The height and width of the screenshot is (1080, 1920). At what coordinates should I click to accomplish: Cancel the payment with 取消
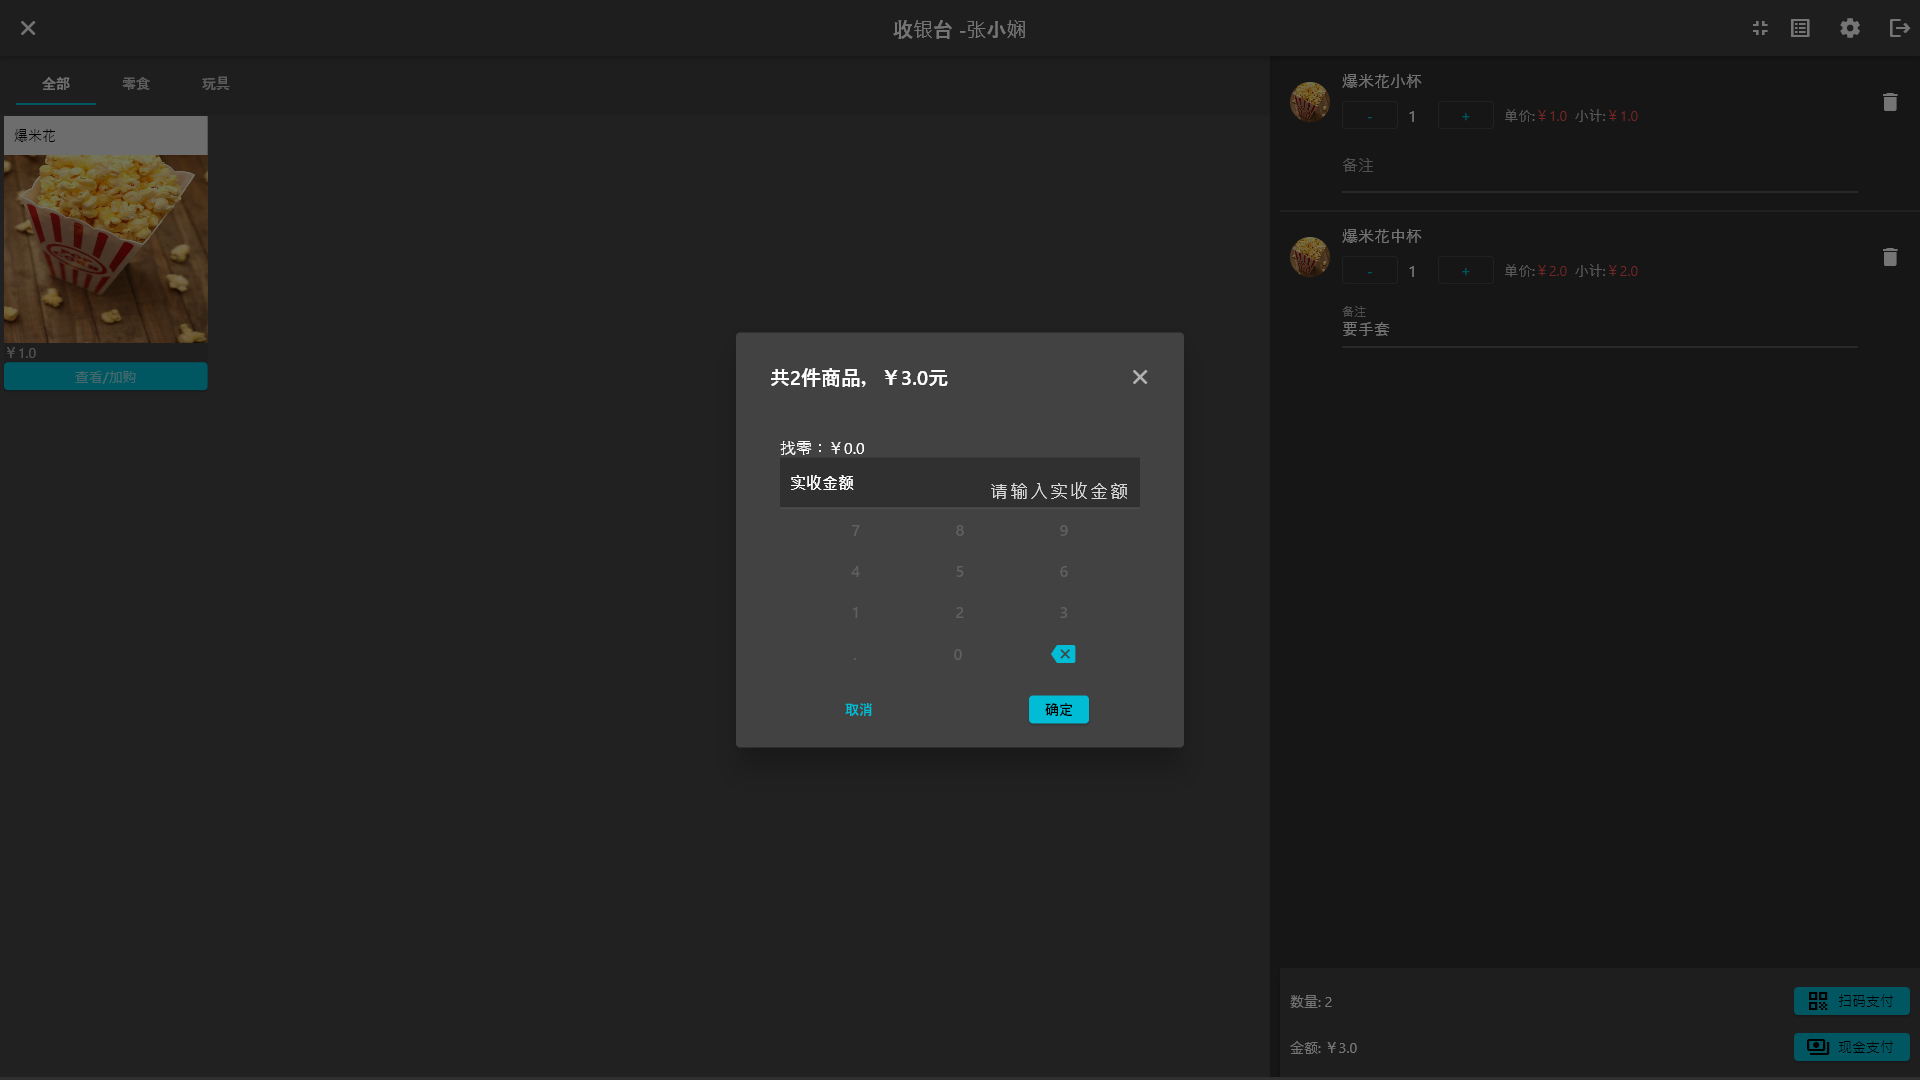[858, 709]
